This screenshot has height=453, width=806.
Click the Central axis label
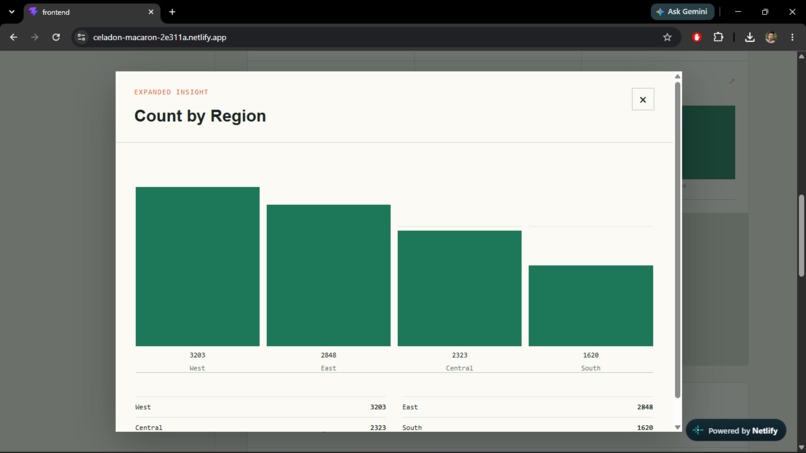(460, 368)
